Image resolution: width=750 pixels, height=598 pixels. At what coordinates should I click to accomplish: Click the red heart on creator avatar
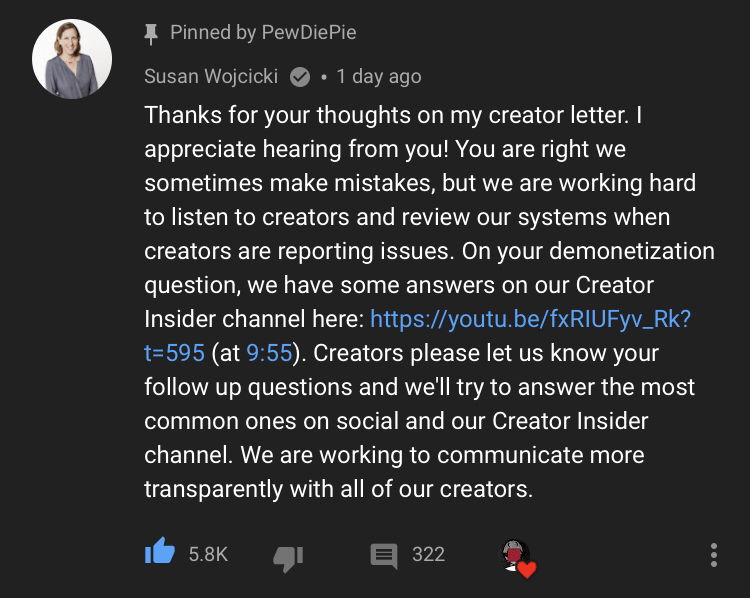click(x=527, y=569)
